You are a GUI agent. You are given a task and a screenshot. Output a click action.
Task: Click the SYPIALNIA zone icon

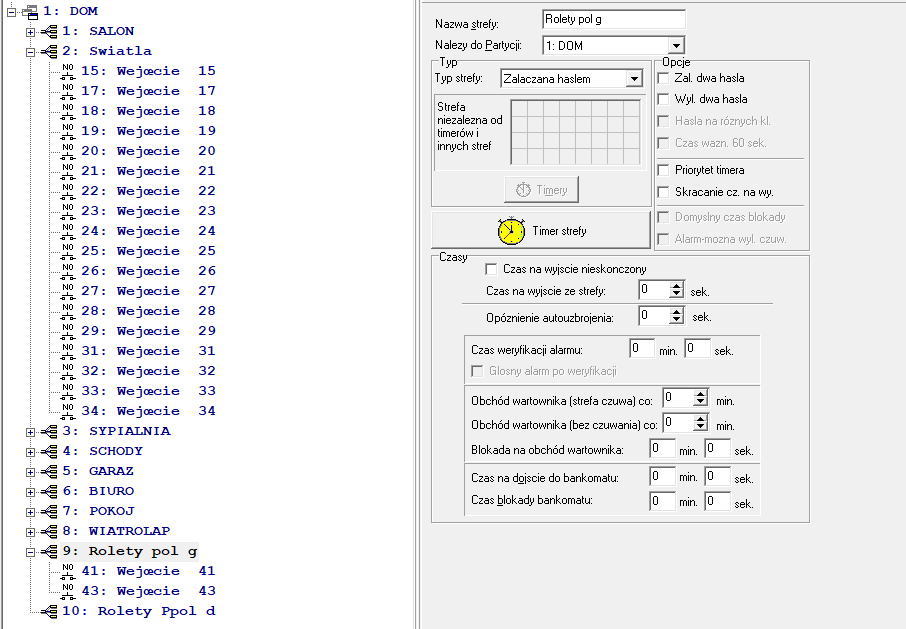(x=49, y=431)
